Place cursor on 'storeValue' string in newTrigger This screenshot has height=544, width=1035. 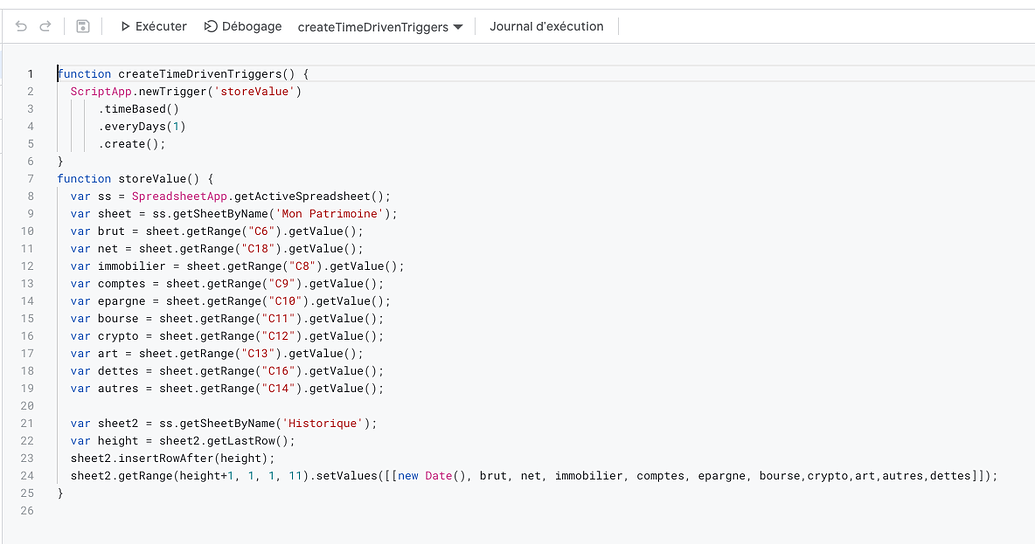[x=255, y=91]
